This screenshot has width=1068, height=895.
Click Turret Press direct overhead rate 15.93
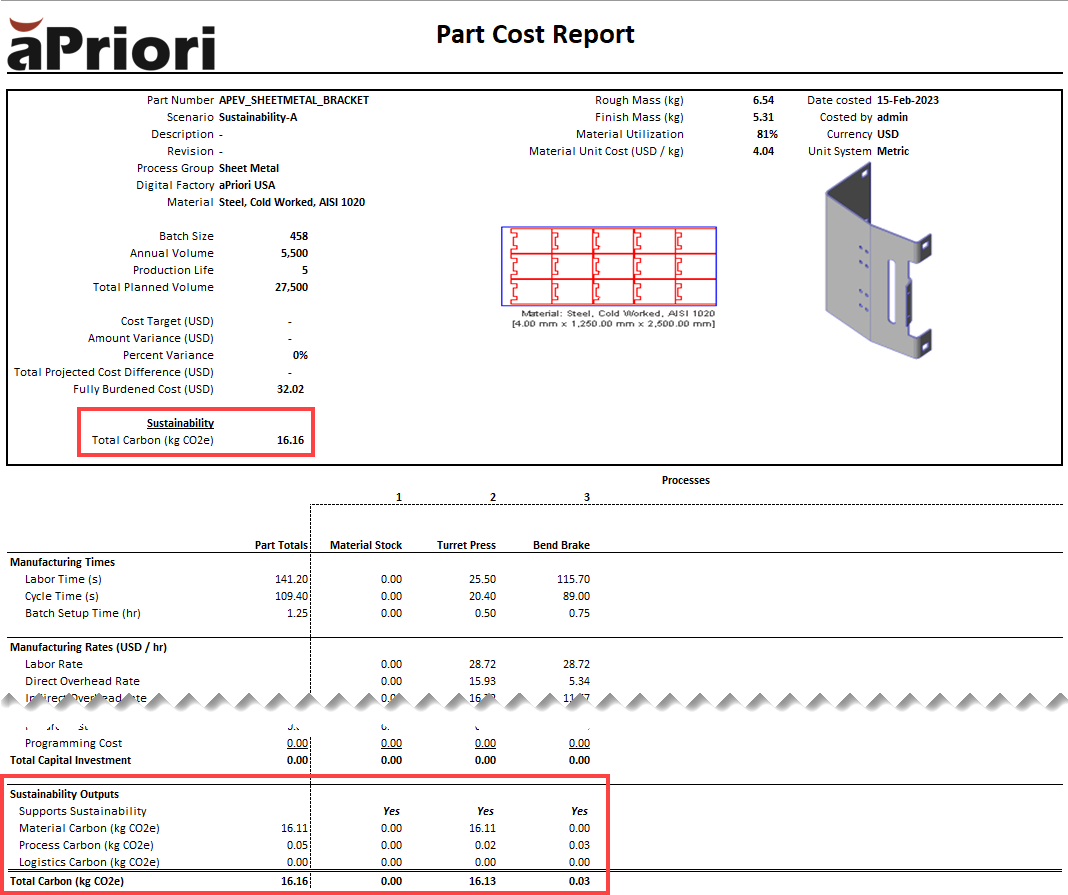pyautogui.click(x=482, y=681)
